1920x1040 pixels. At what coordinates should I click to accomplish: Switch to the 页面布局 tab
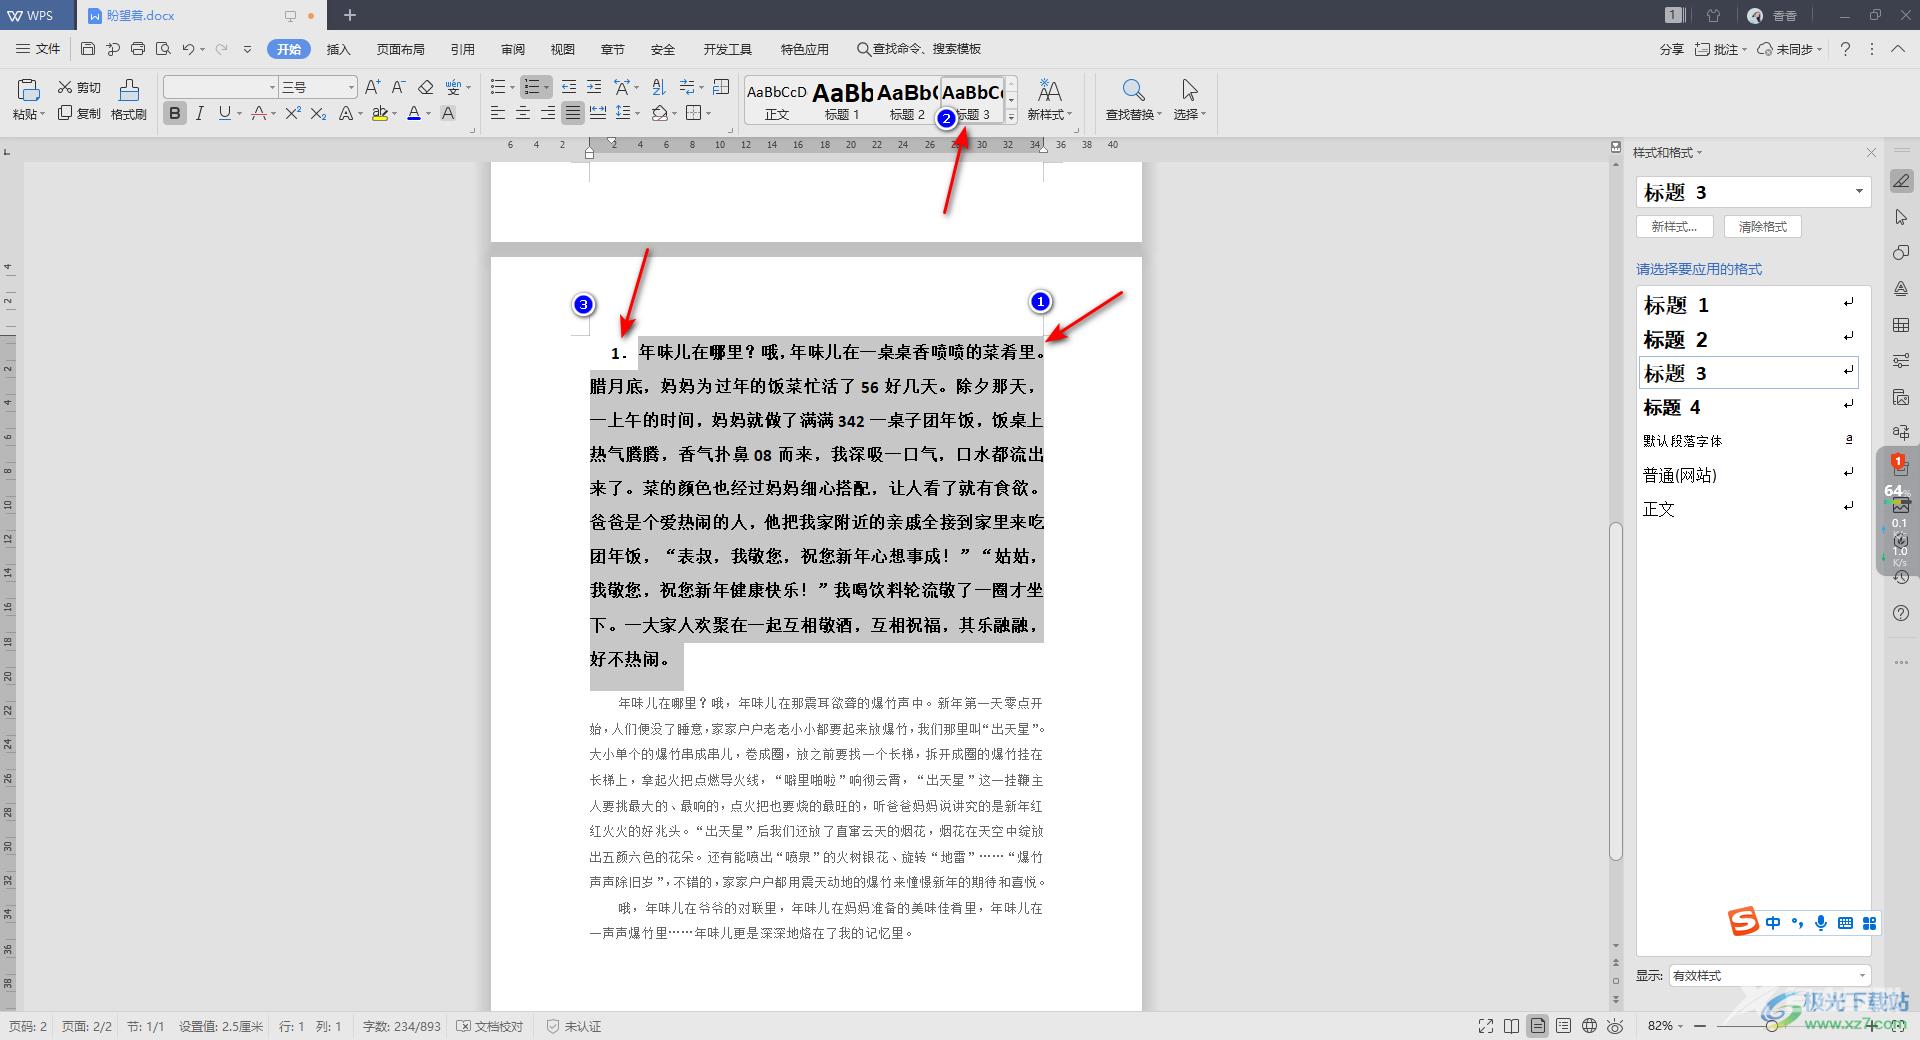tap(400, 49)
